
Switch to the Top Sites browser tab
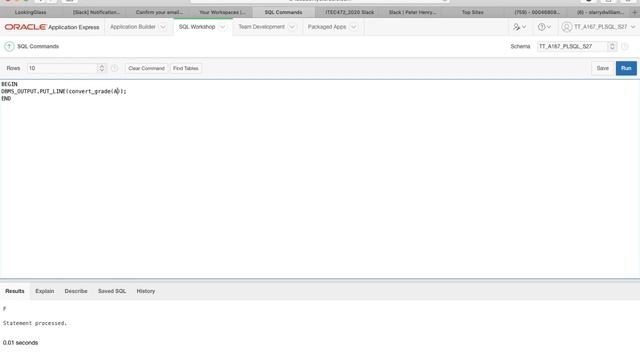(472, 12)
